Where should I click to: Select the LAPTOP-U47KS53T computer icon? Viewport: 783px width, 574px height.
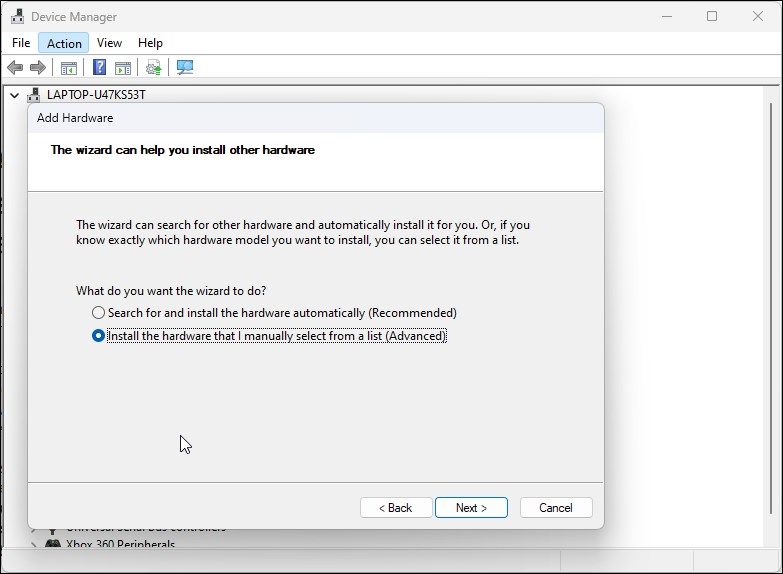pyautogui.click(x=34, y=95)
